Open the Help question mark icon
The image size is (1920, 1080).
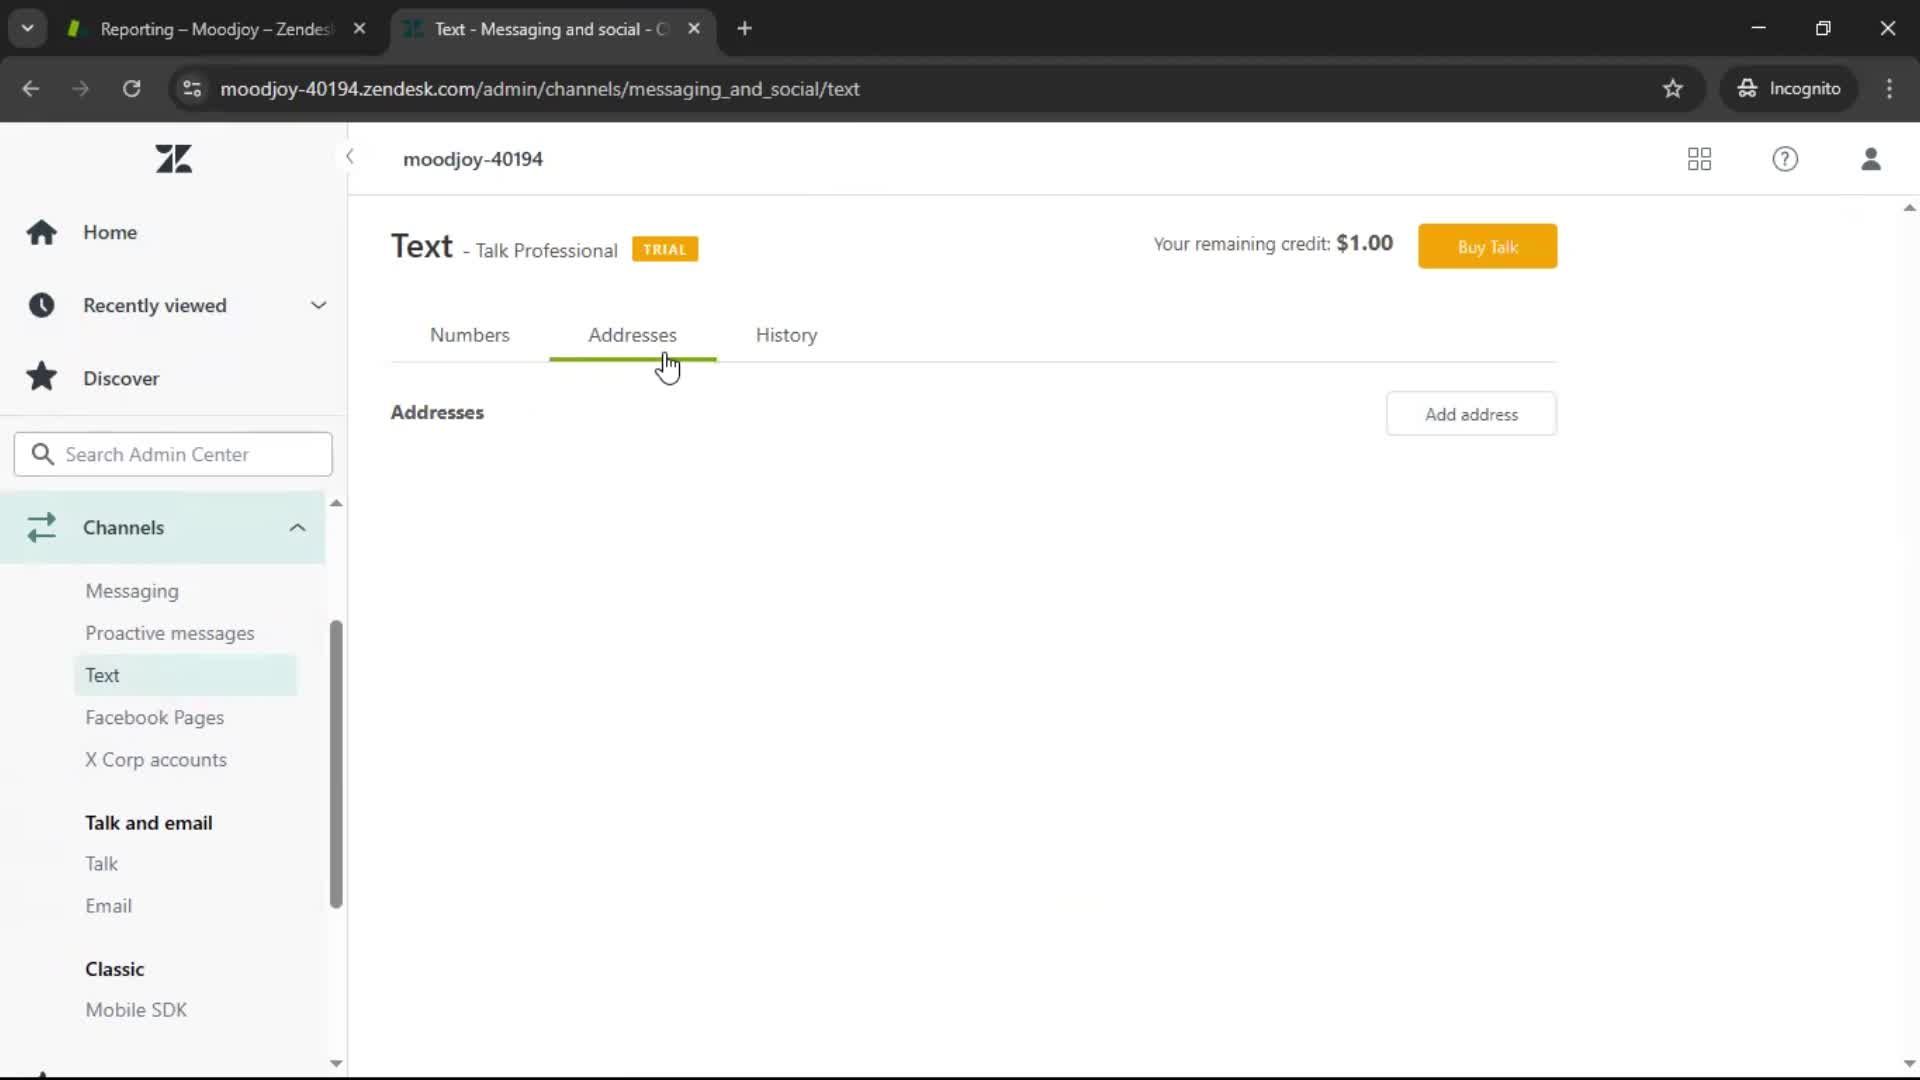pos(1785,159)
